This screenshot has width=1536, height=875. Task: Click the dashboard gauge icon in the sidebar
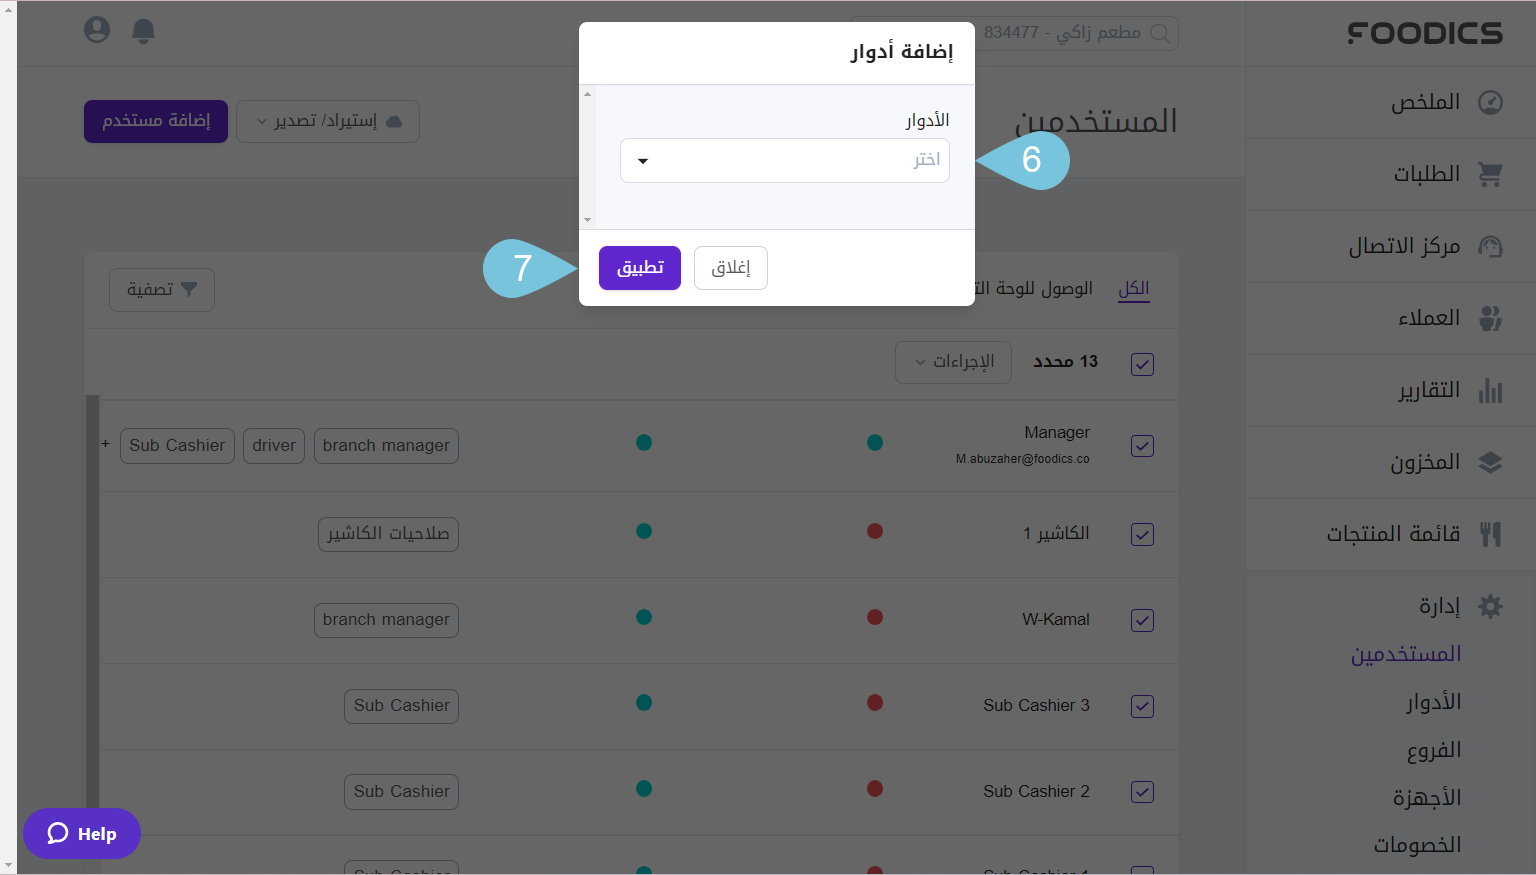[1490, 102]
